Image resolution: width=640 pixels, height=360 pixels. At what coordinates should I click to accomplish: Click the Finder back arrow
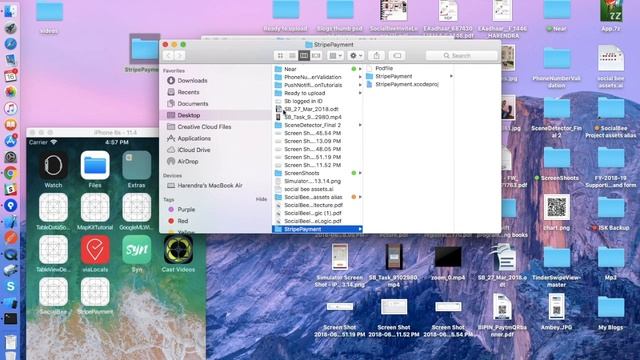168,56
